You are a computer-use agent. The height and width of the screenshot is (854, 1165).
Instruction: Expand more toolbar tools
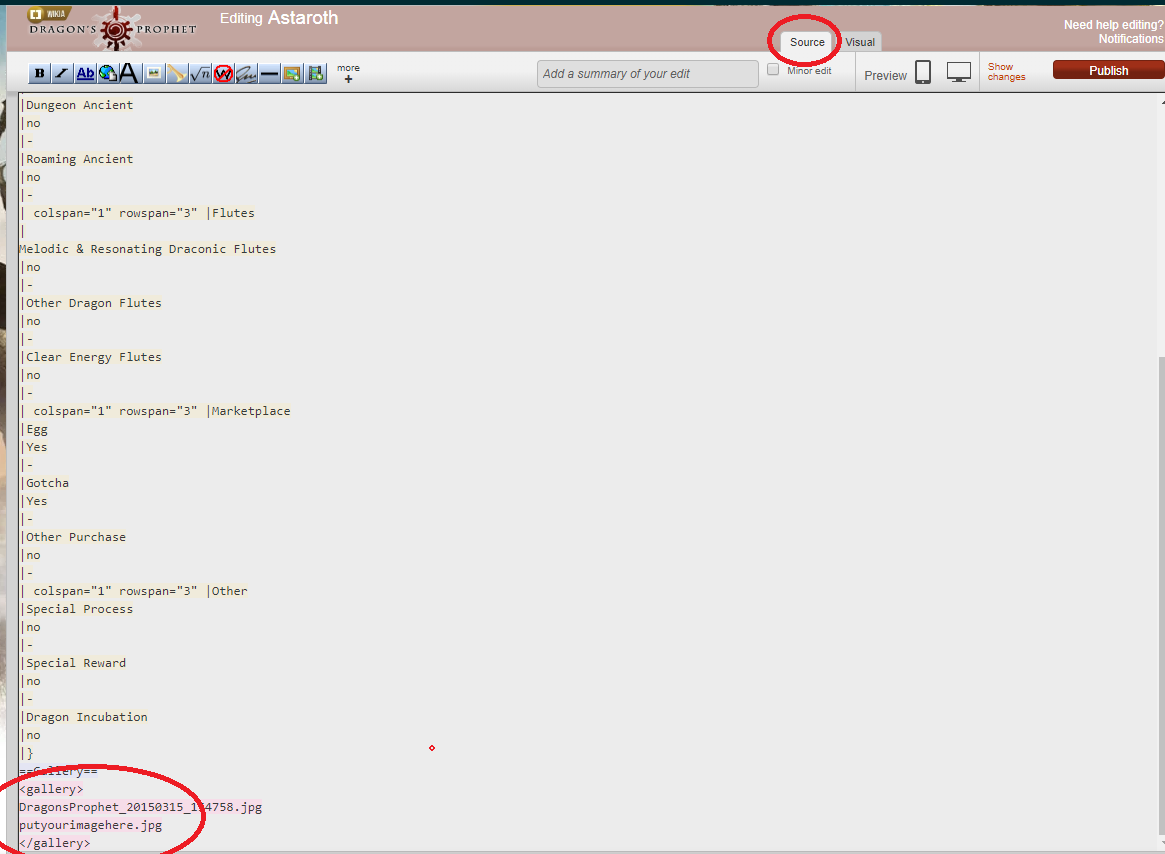tap(348, 73)
